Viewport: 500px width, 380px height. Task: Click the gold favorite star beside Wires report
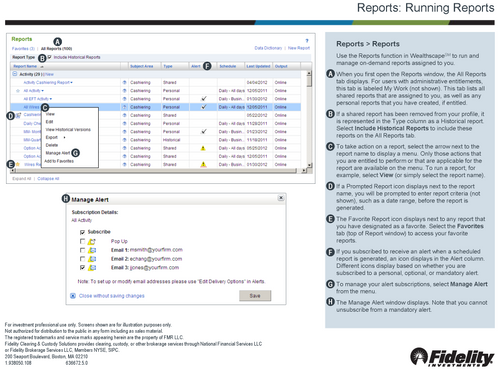(18, 164)
